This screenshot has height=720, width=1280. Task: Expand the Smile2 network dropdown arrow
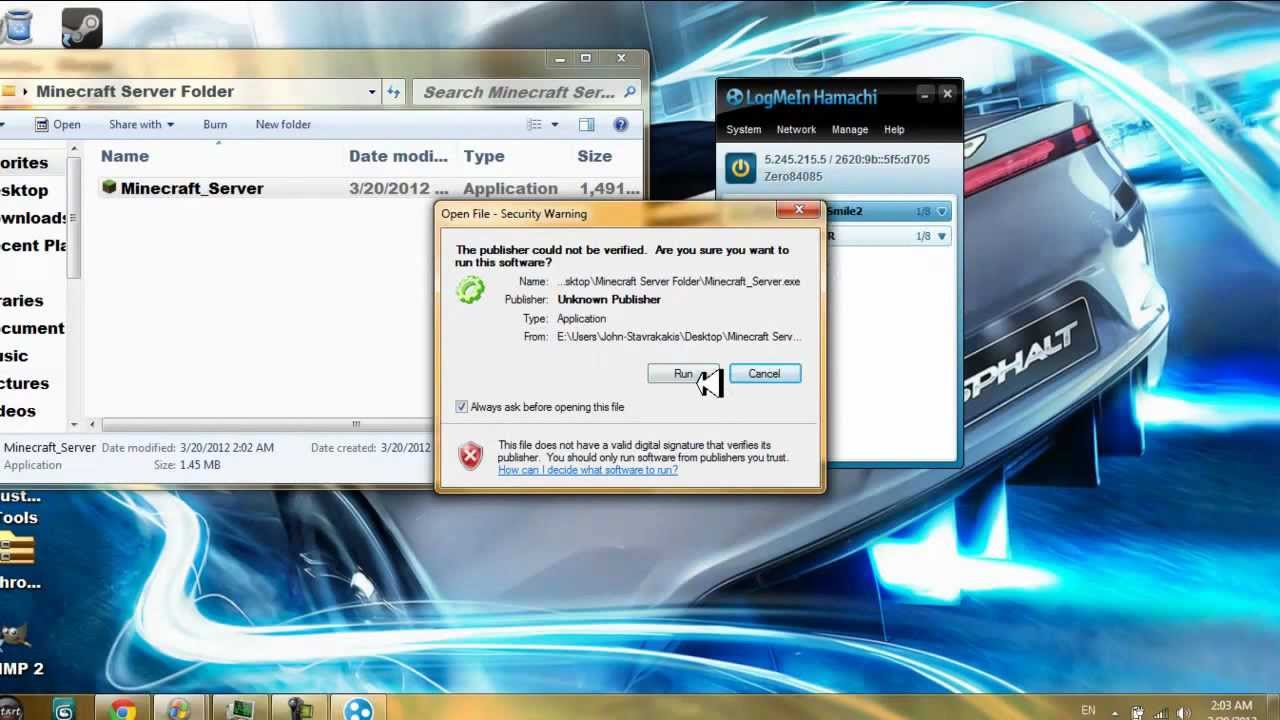click(x=942, y=212)
